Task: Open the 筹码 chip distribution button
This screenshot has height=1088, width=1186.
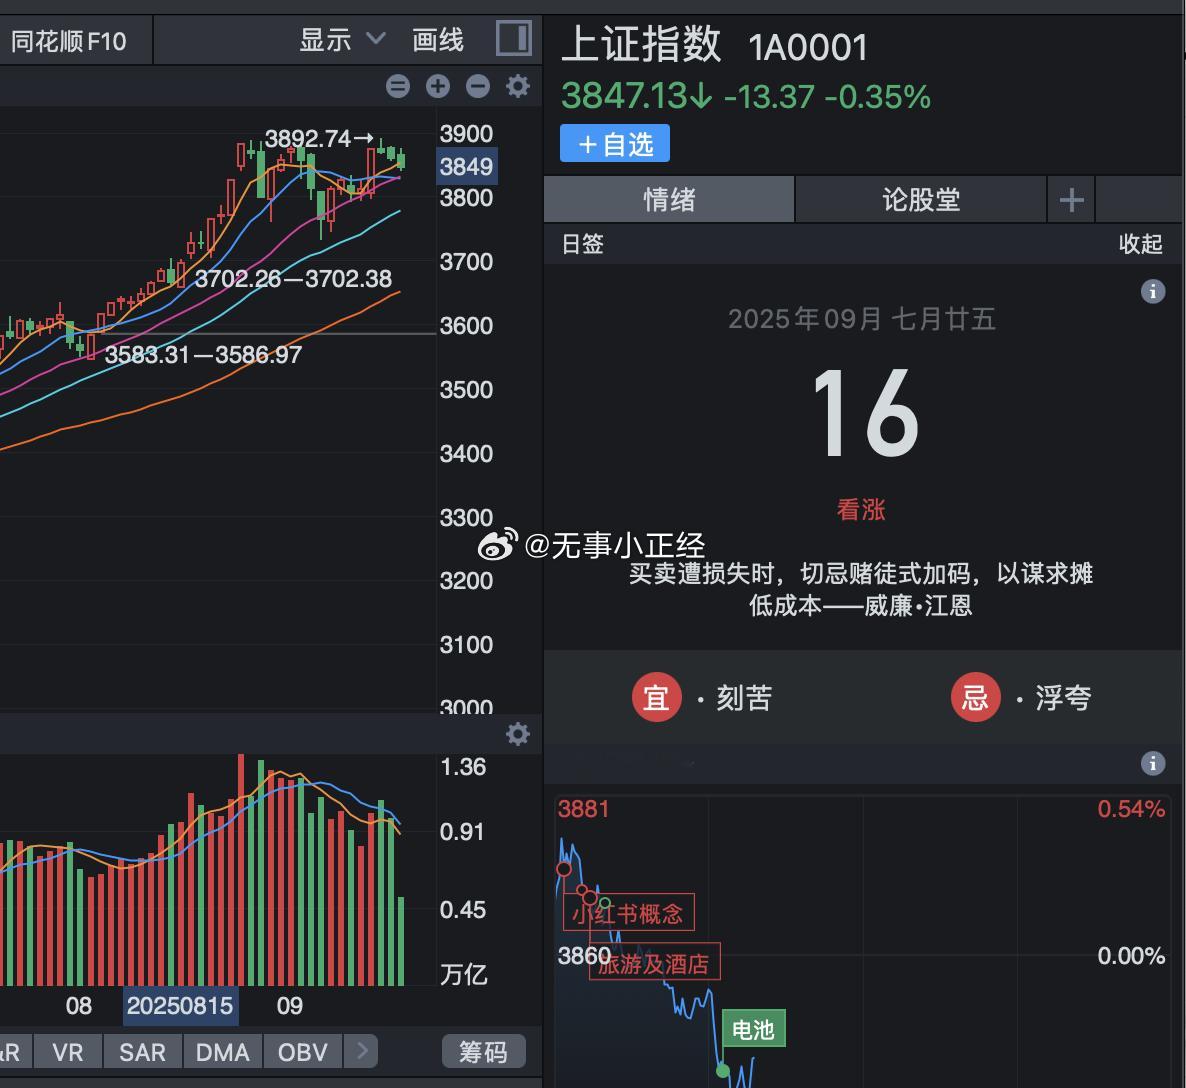Action: 483,1052
